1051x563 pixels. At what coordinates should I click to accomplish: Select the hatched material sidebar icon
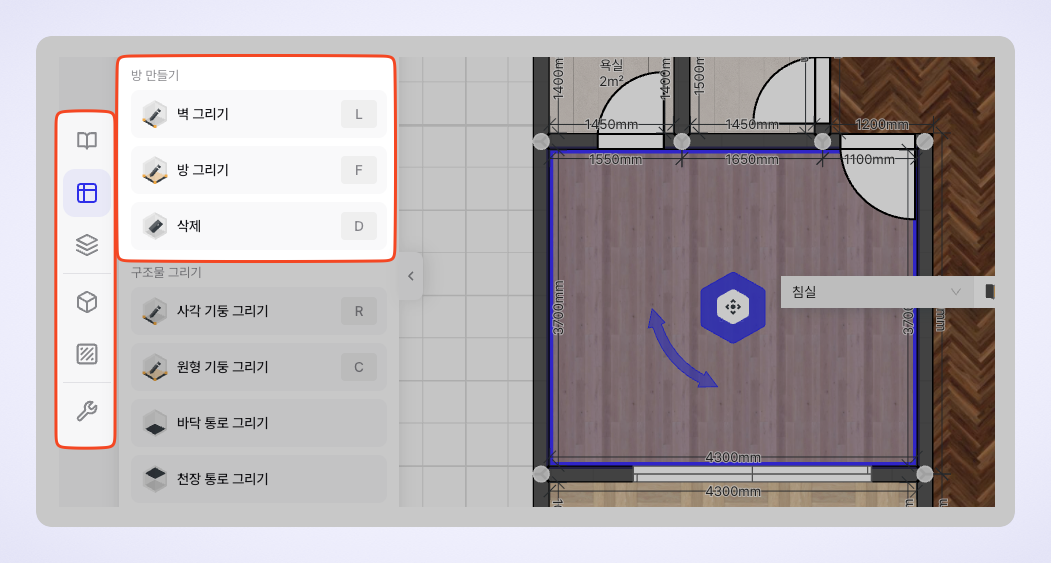pos(87,354)
